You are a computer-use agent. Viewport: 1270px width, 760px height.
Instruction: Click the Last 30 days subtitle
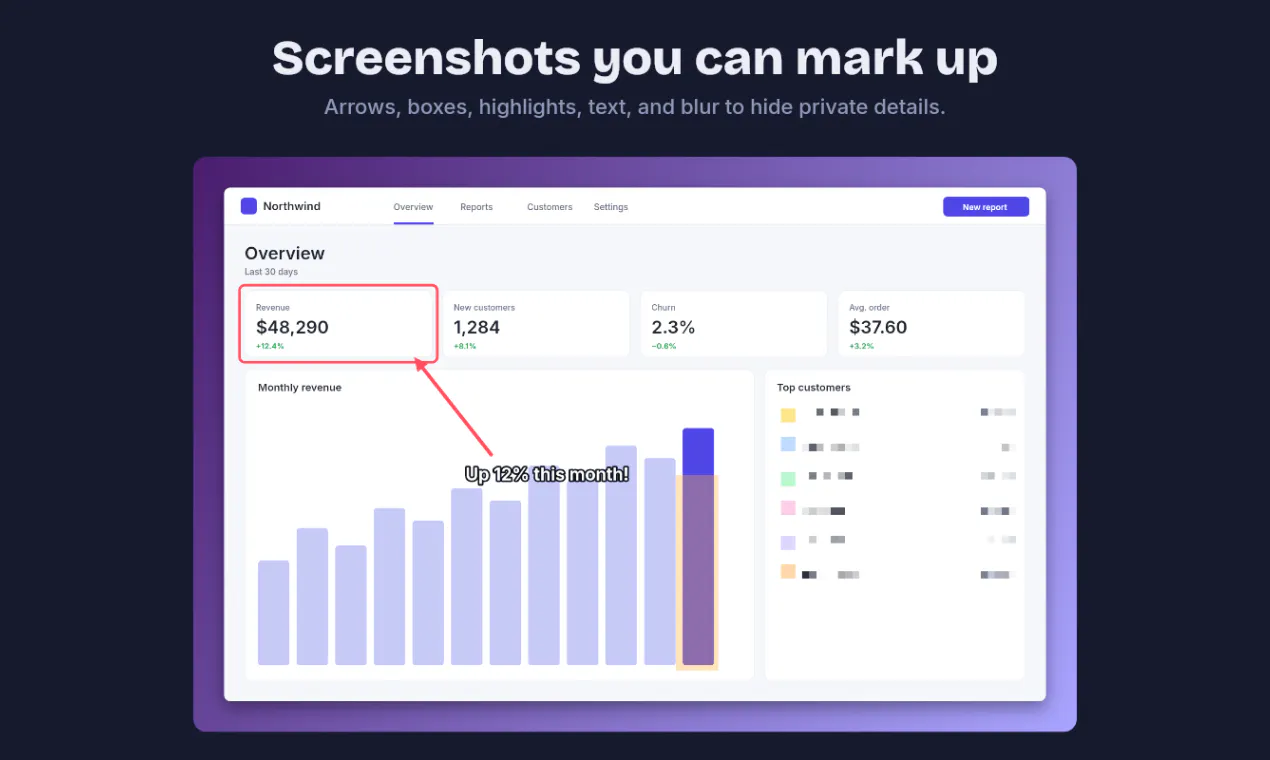[x=271, y=272]
